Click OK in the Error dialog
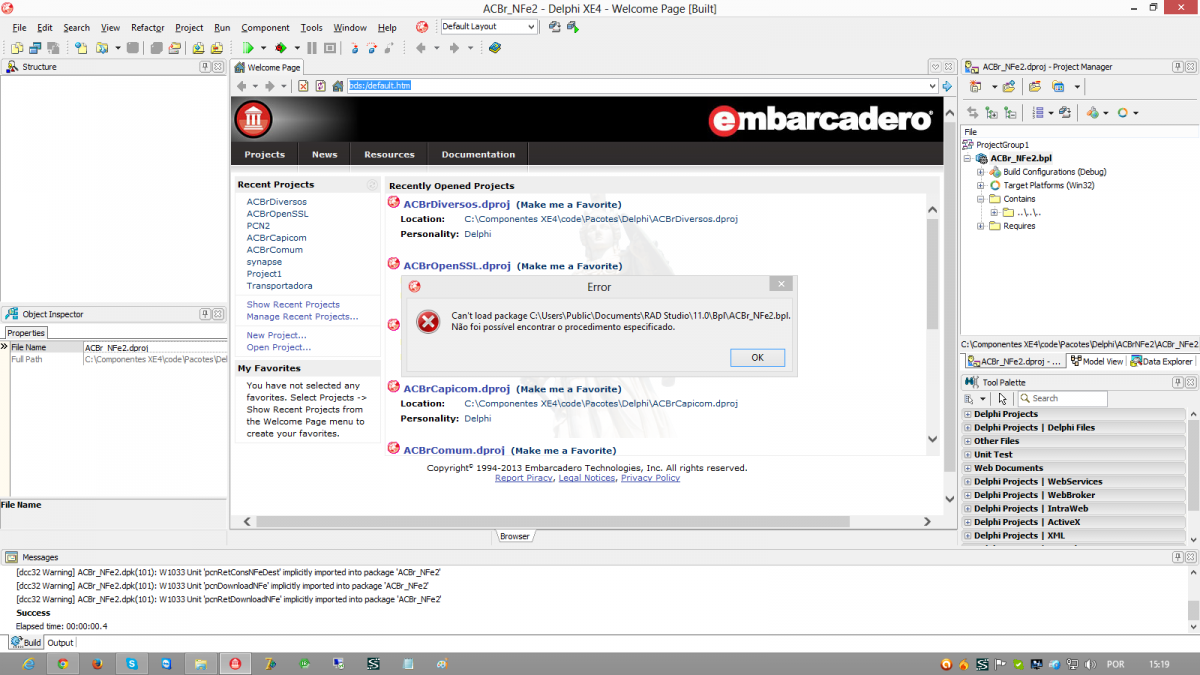Image resolution: width=1200 pixels, height=675 pixels. point(757,358)
